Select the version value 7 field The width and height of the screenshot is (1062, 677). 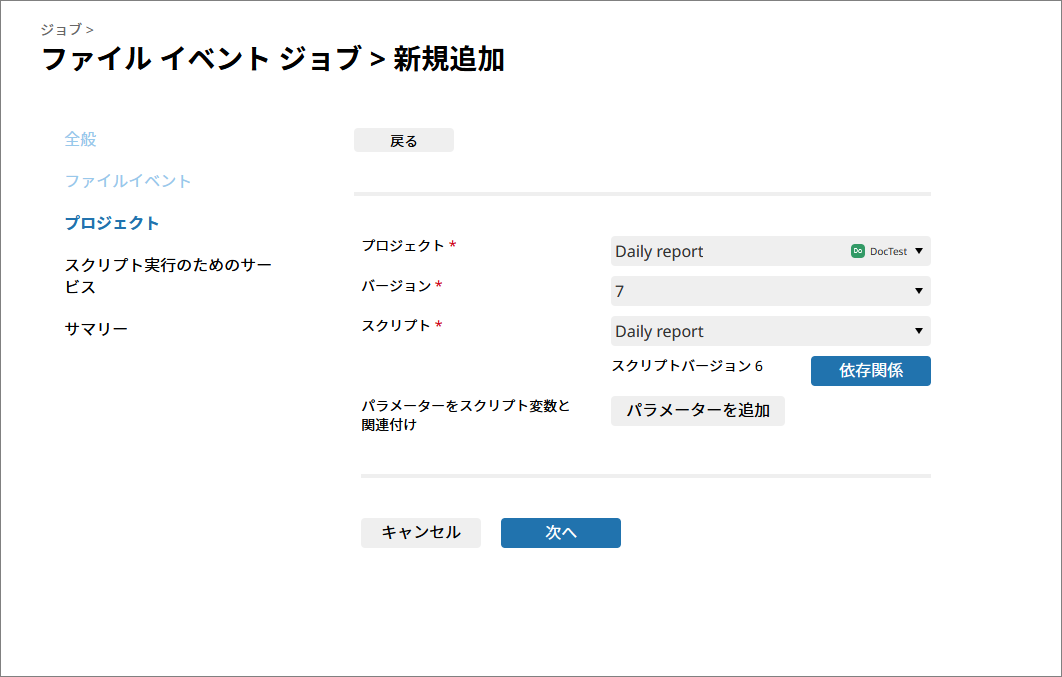click(760, 291)
